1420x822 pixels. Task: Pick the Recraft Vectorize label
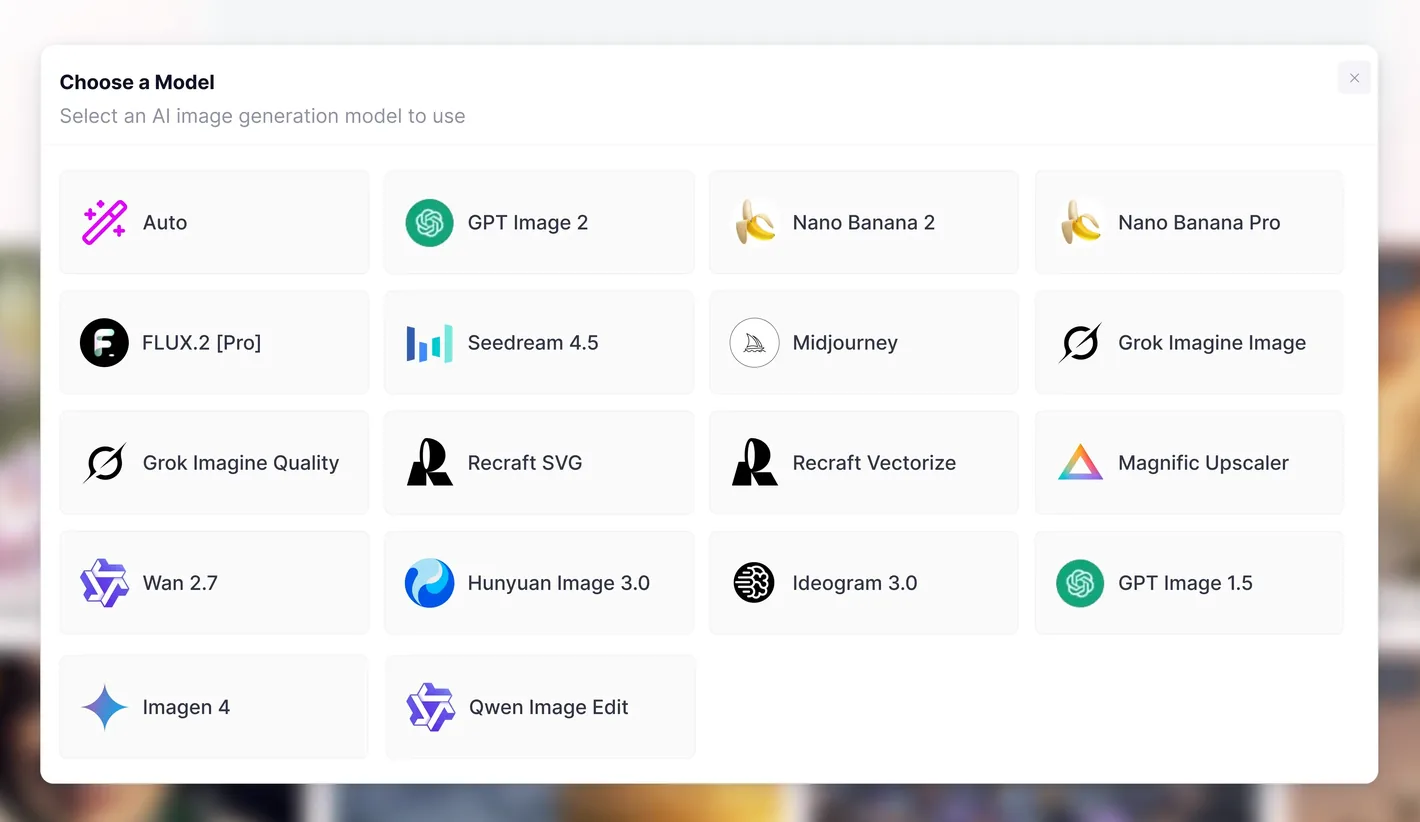pos(874,463)
